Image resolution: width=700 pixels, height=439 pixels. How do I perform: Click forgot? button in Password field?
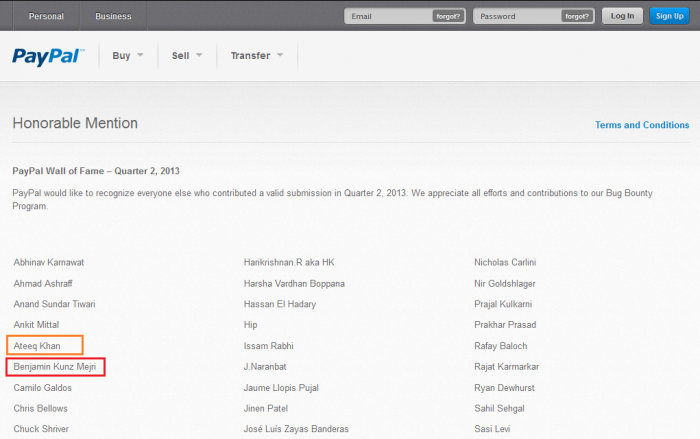coord(577,17)
